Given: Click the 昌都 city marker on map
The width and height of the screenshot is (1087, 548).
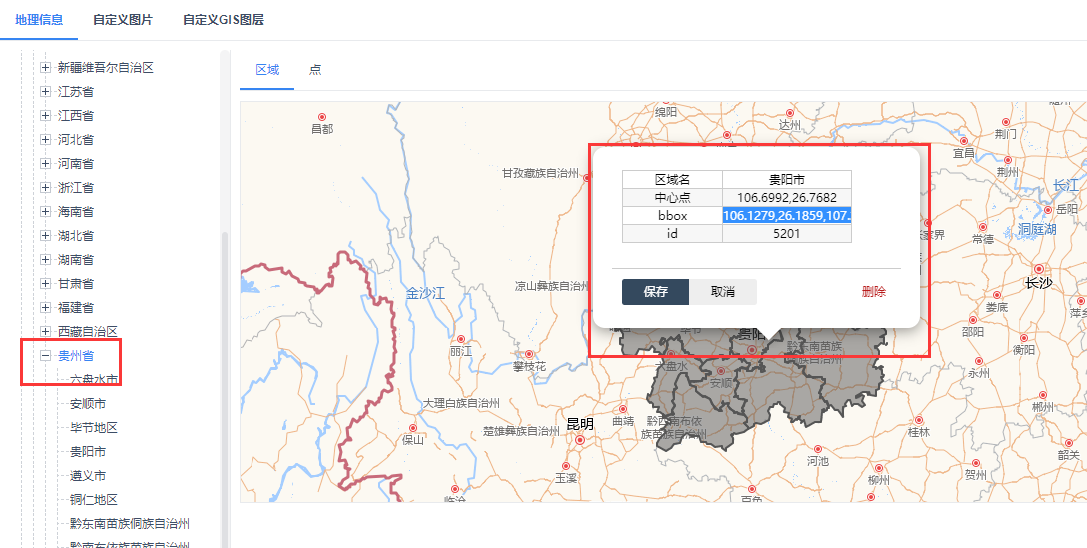Looking at the screenshot, I should (322, 117).
